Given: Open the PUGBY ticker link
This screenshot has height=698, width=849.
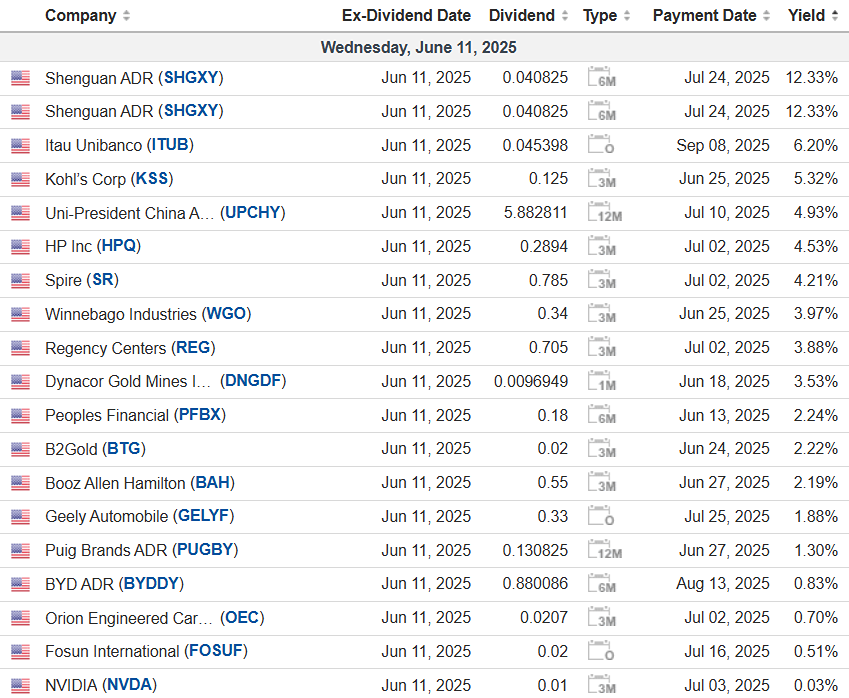Looking at the screenshot, I should tap(205, 550).
